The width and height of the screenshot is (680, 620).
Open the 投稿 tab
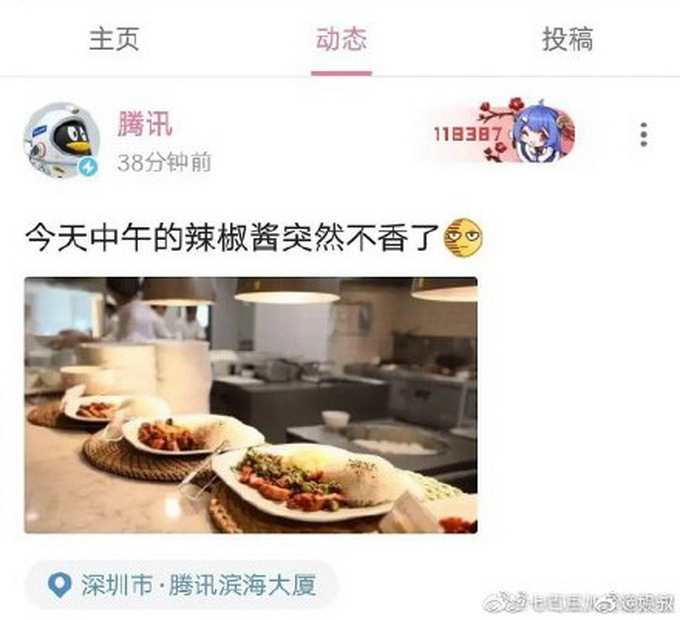tap(568, 39)
